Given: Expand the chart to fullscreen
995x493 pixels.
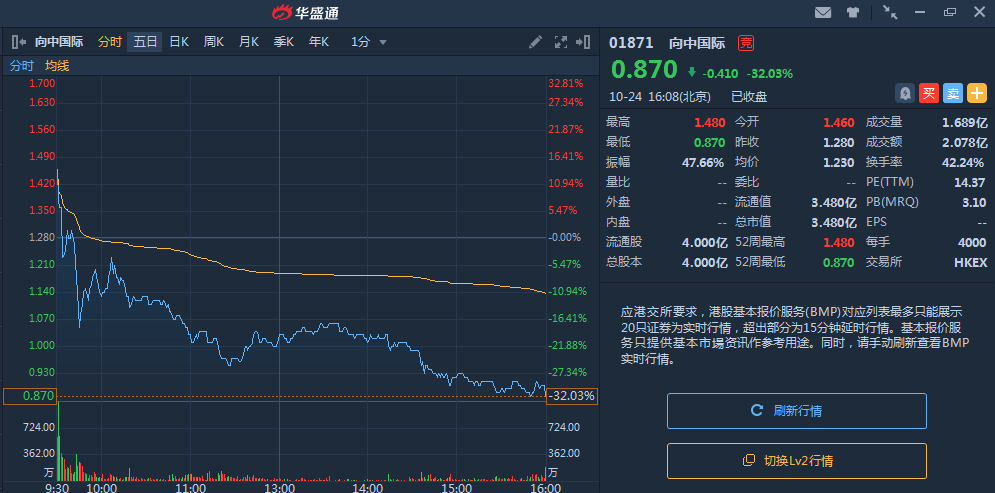Looking at the screenshot, I should click(561, 42).
